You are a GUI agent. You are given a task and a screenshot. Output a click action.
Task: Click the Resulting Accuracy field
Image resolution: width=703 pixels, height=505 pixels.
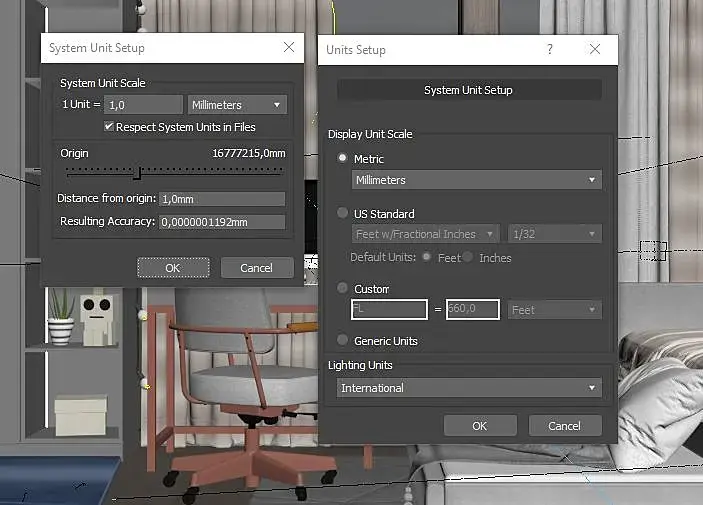(x=222, y=222)
